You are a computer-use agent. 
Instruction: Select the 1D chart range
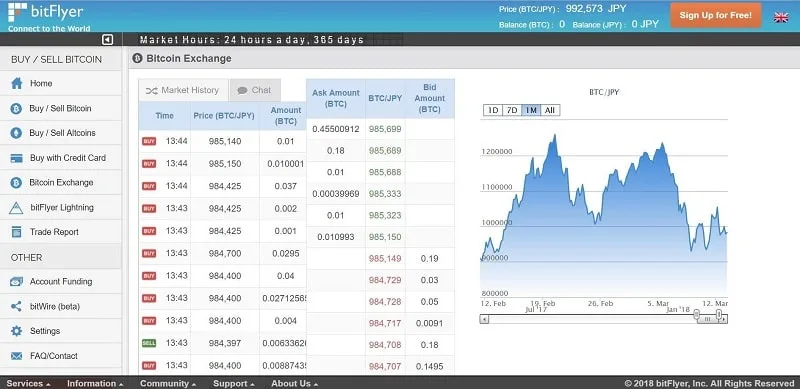[x=492, y=110]
